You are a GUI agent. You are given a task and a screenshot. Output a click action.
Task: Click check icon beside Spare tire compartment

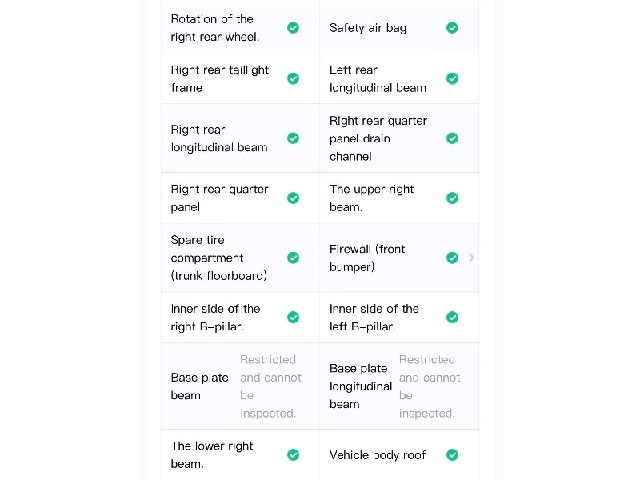coord(293,258)
